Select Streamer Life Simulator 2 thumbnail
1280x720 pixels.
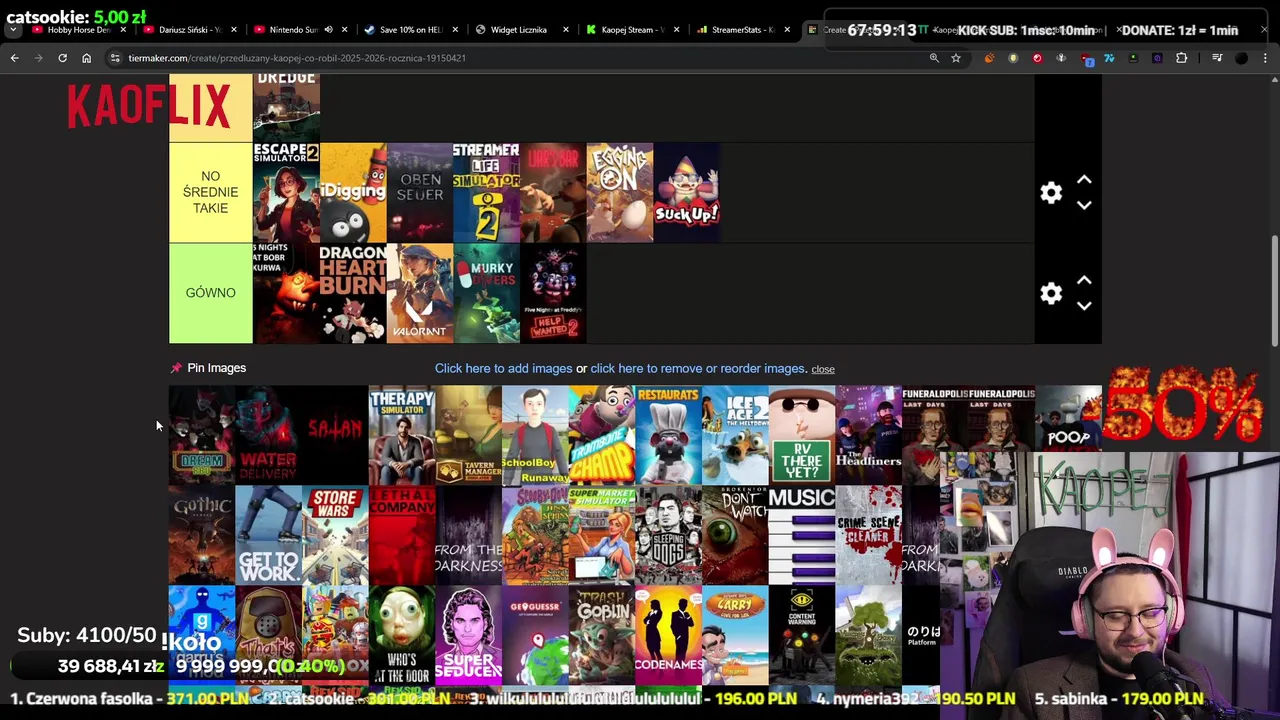[x=486, y=192]
